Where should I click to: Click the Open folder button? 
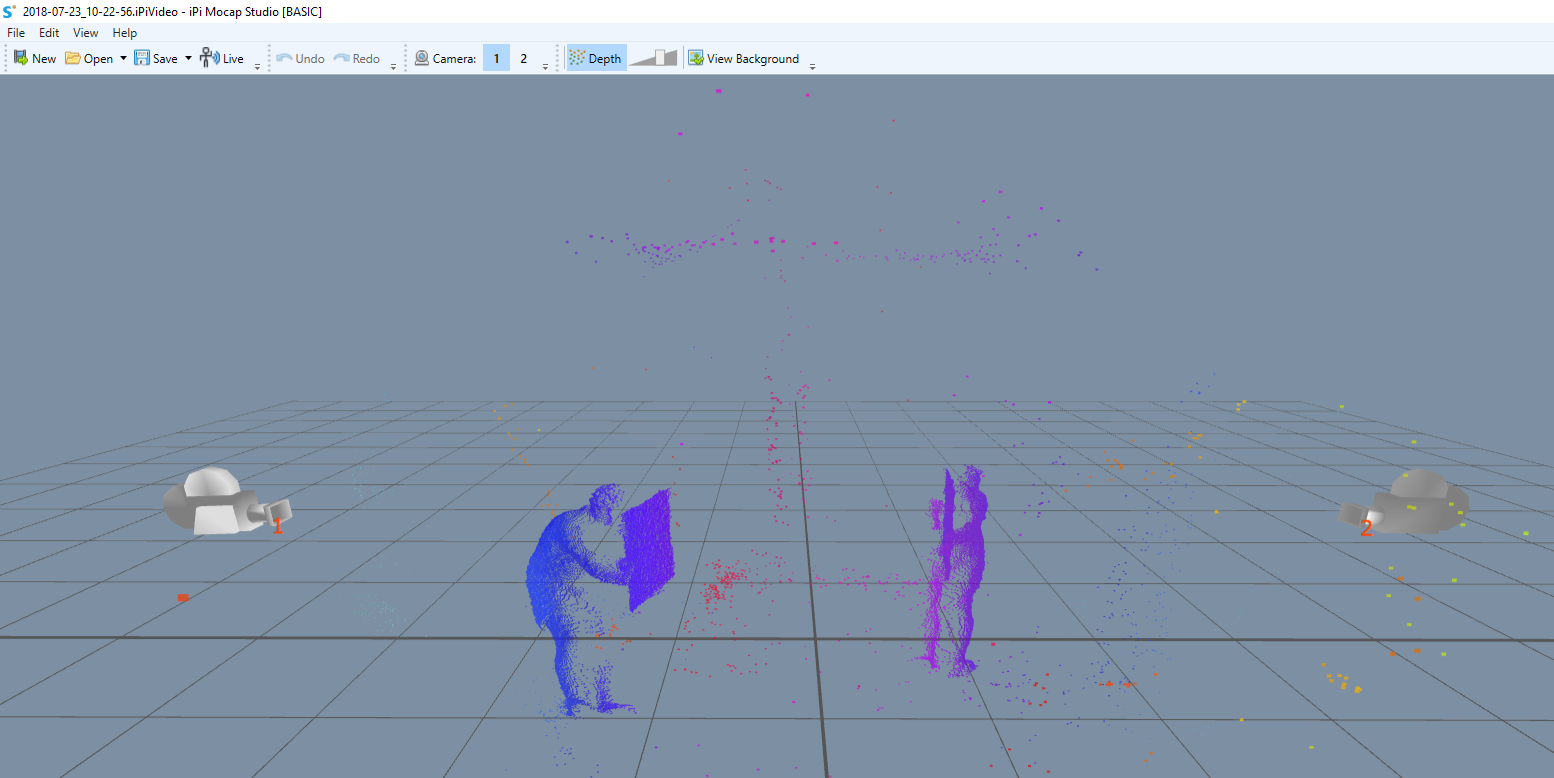click(89, 58)
